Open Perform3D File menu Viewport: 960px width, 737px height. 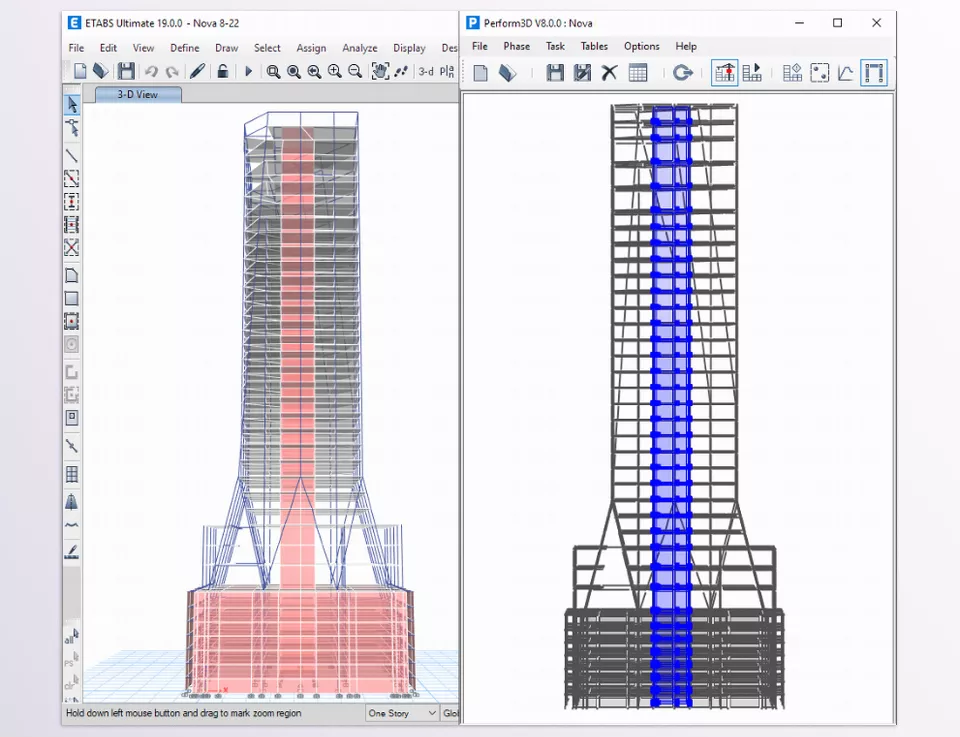479,47
